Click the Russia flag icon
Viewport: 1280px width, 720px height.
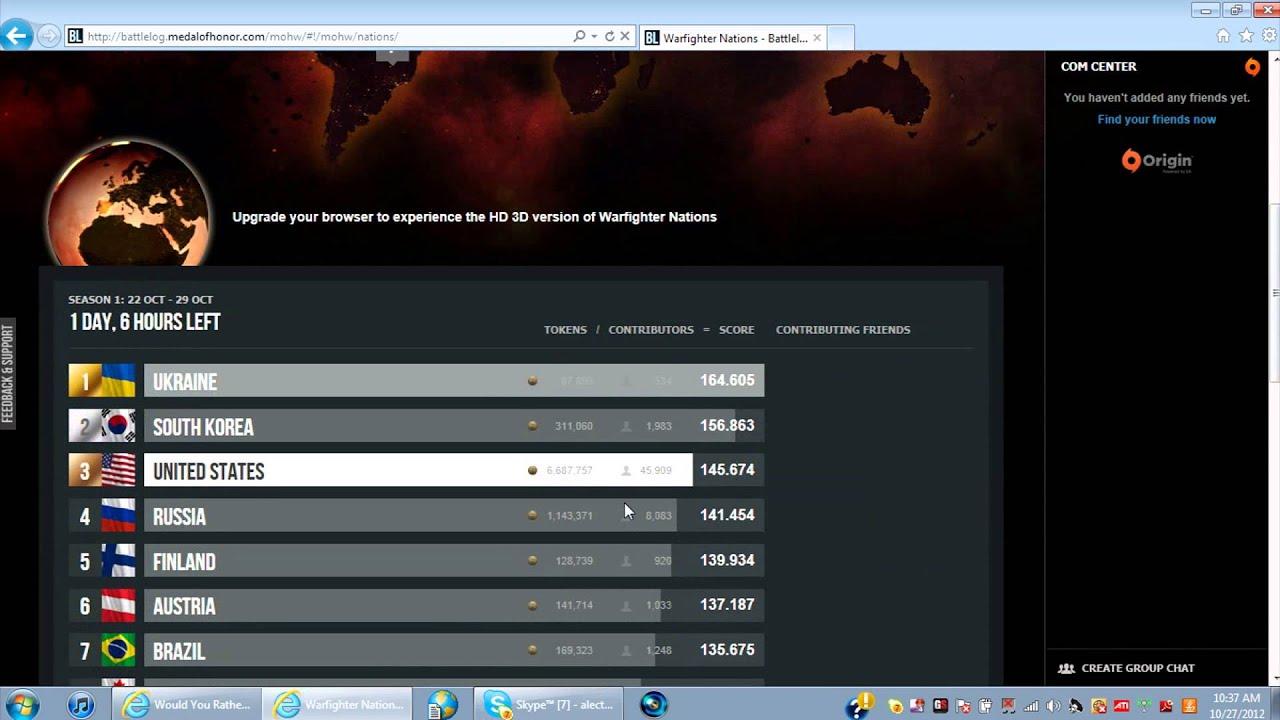[118, 515]
